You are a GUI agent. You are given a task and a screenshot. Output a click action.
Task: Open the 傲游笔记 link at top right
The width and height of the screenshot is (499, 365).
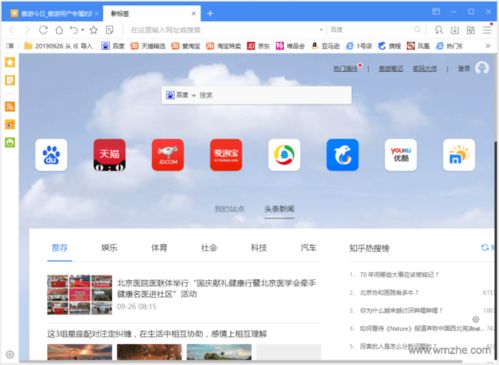[391, 69]
